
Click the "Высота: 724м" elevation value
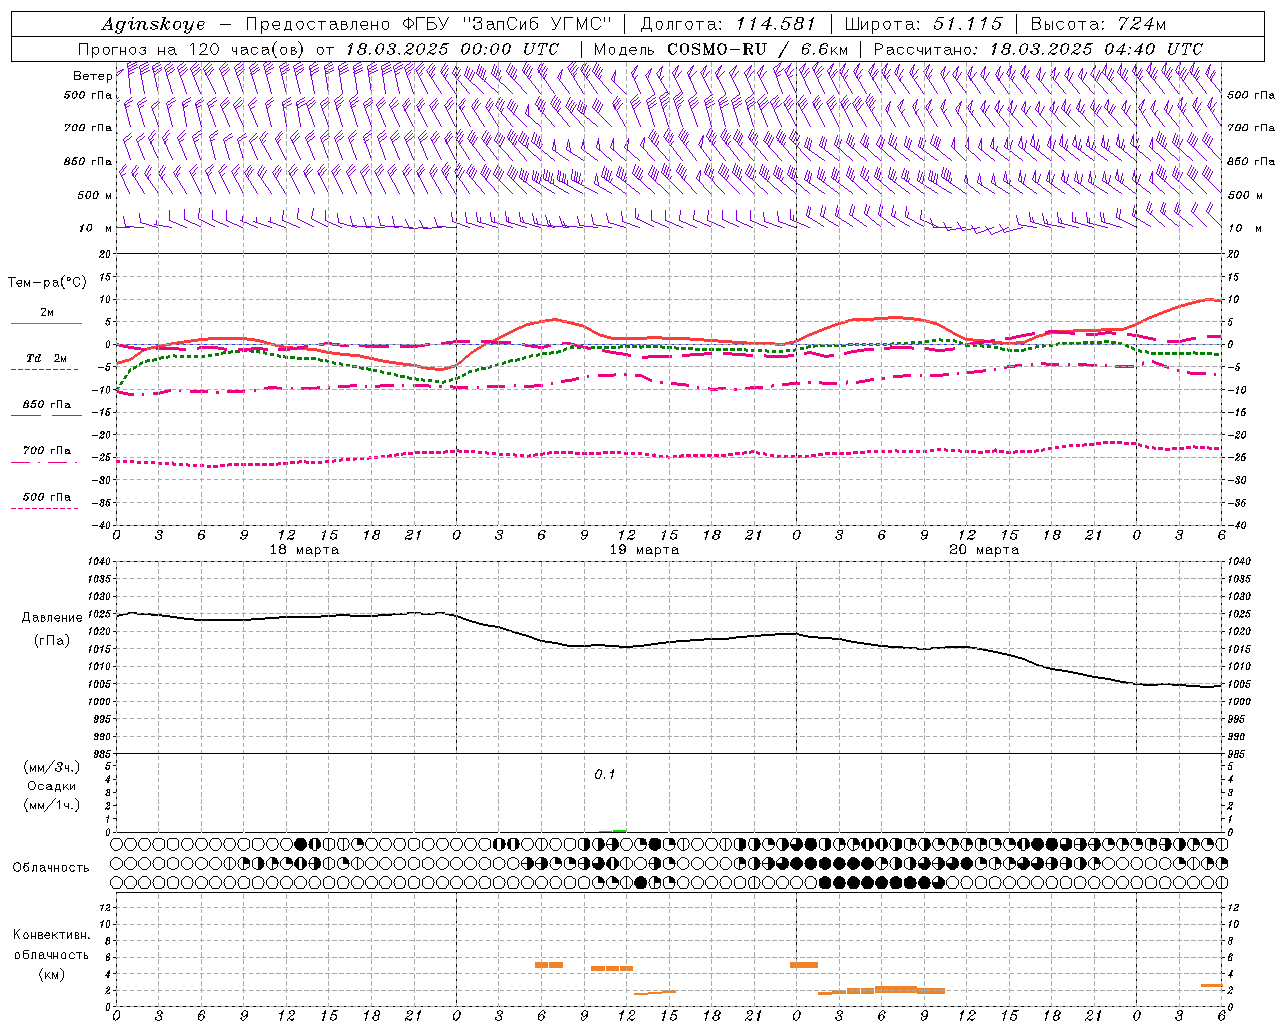[1098, 24]
